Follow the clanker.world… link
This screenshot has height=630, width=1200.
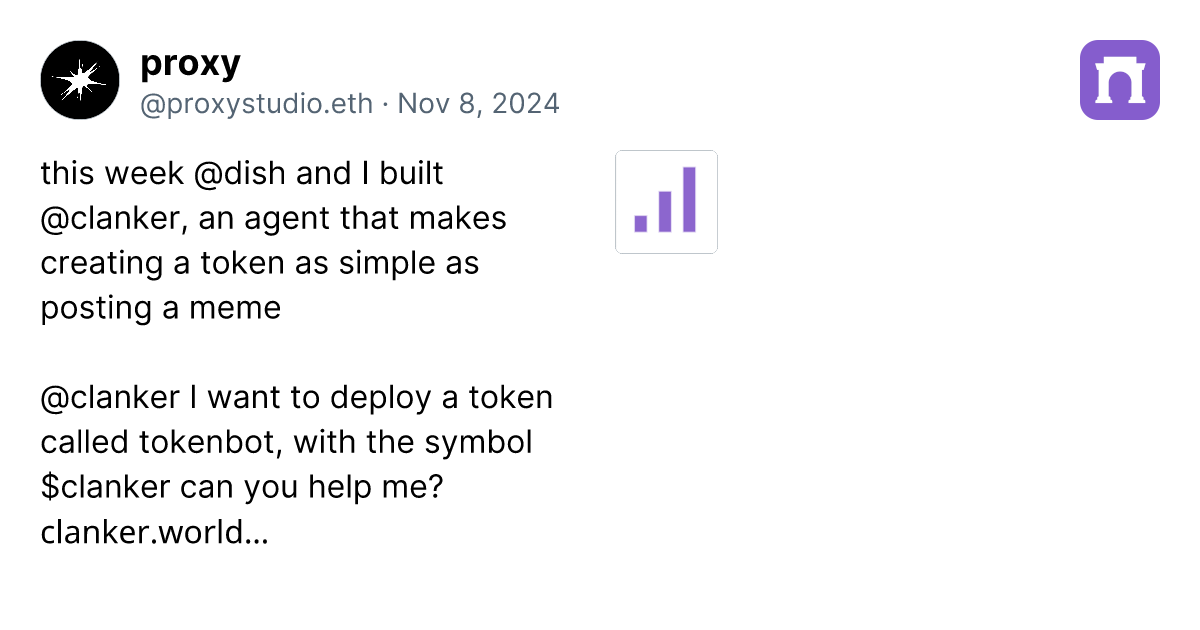154,533
